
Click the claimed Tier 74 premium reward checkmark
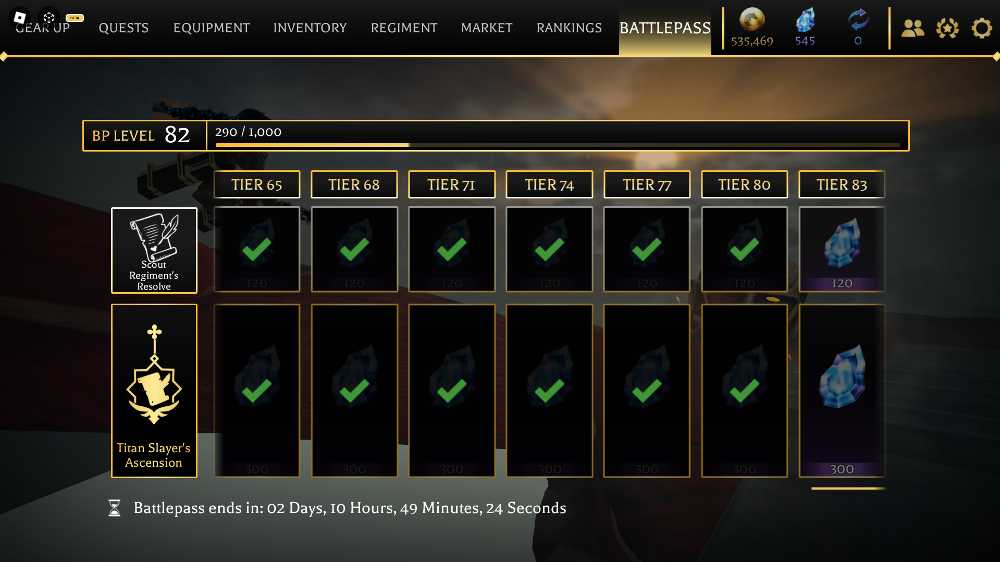point(549,390)
